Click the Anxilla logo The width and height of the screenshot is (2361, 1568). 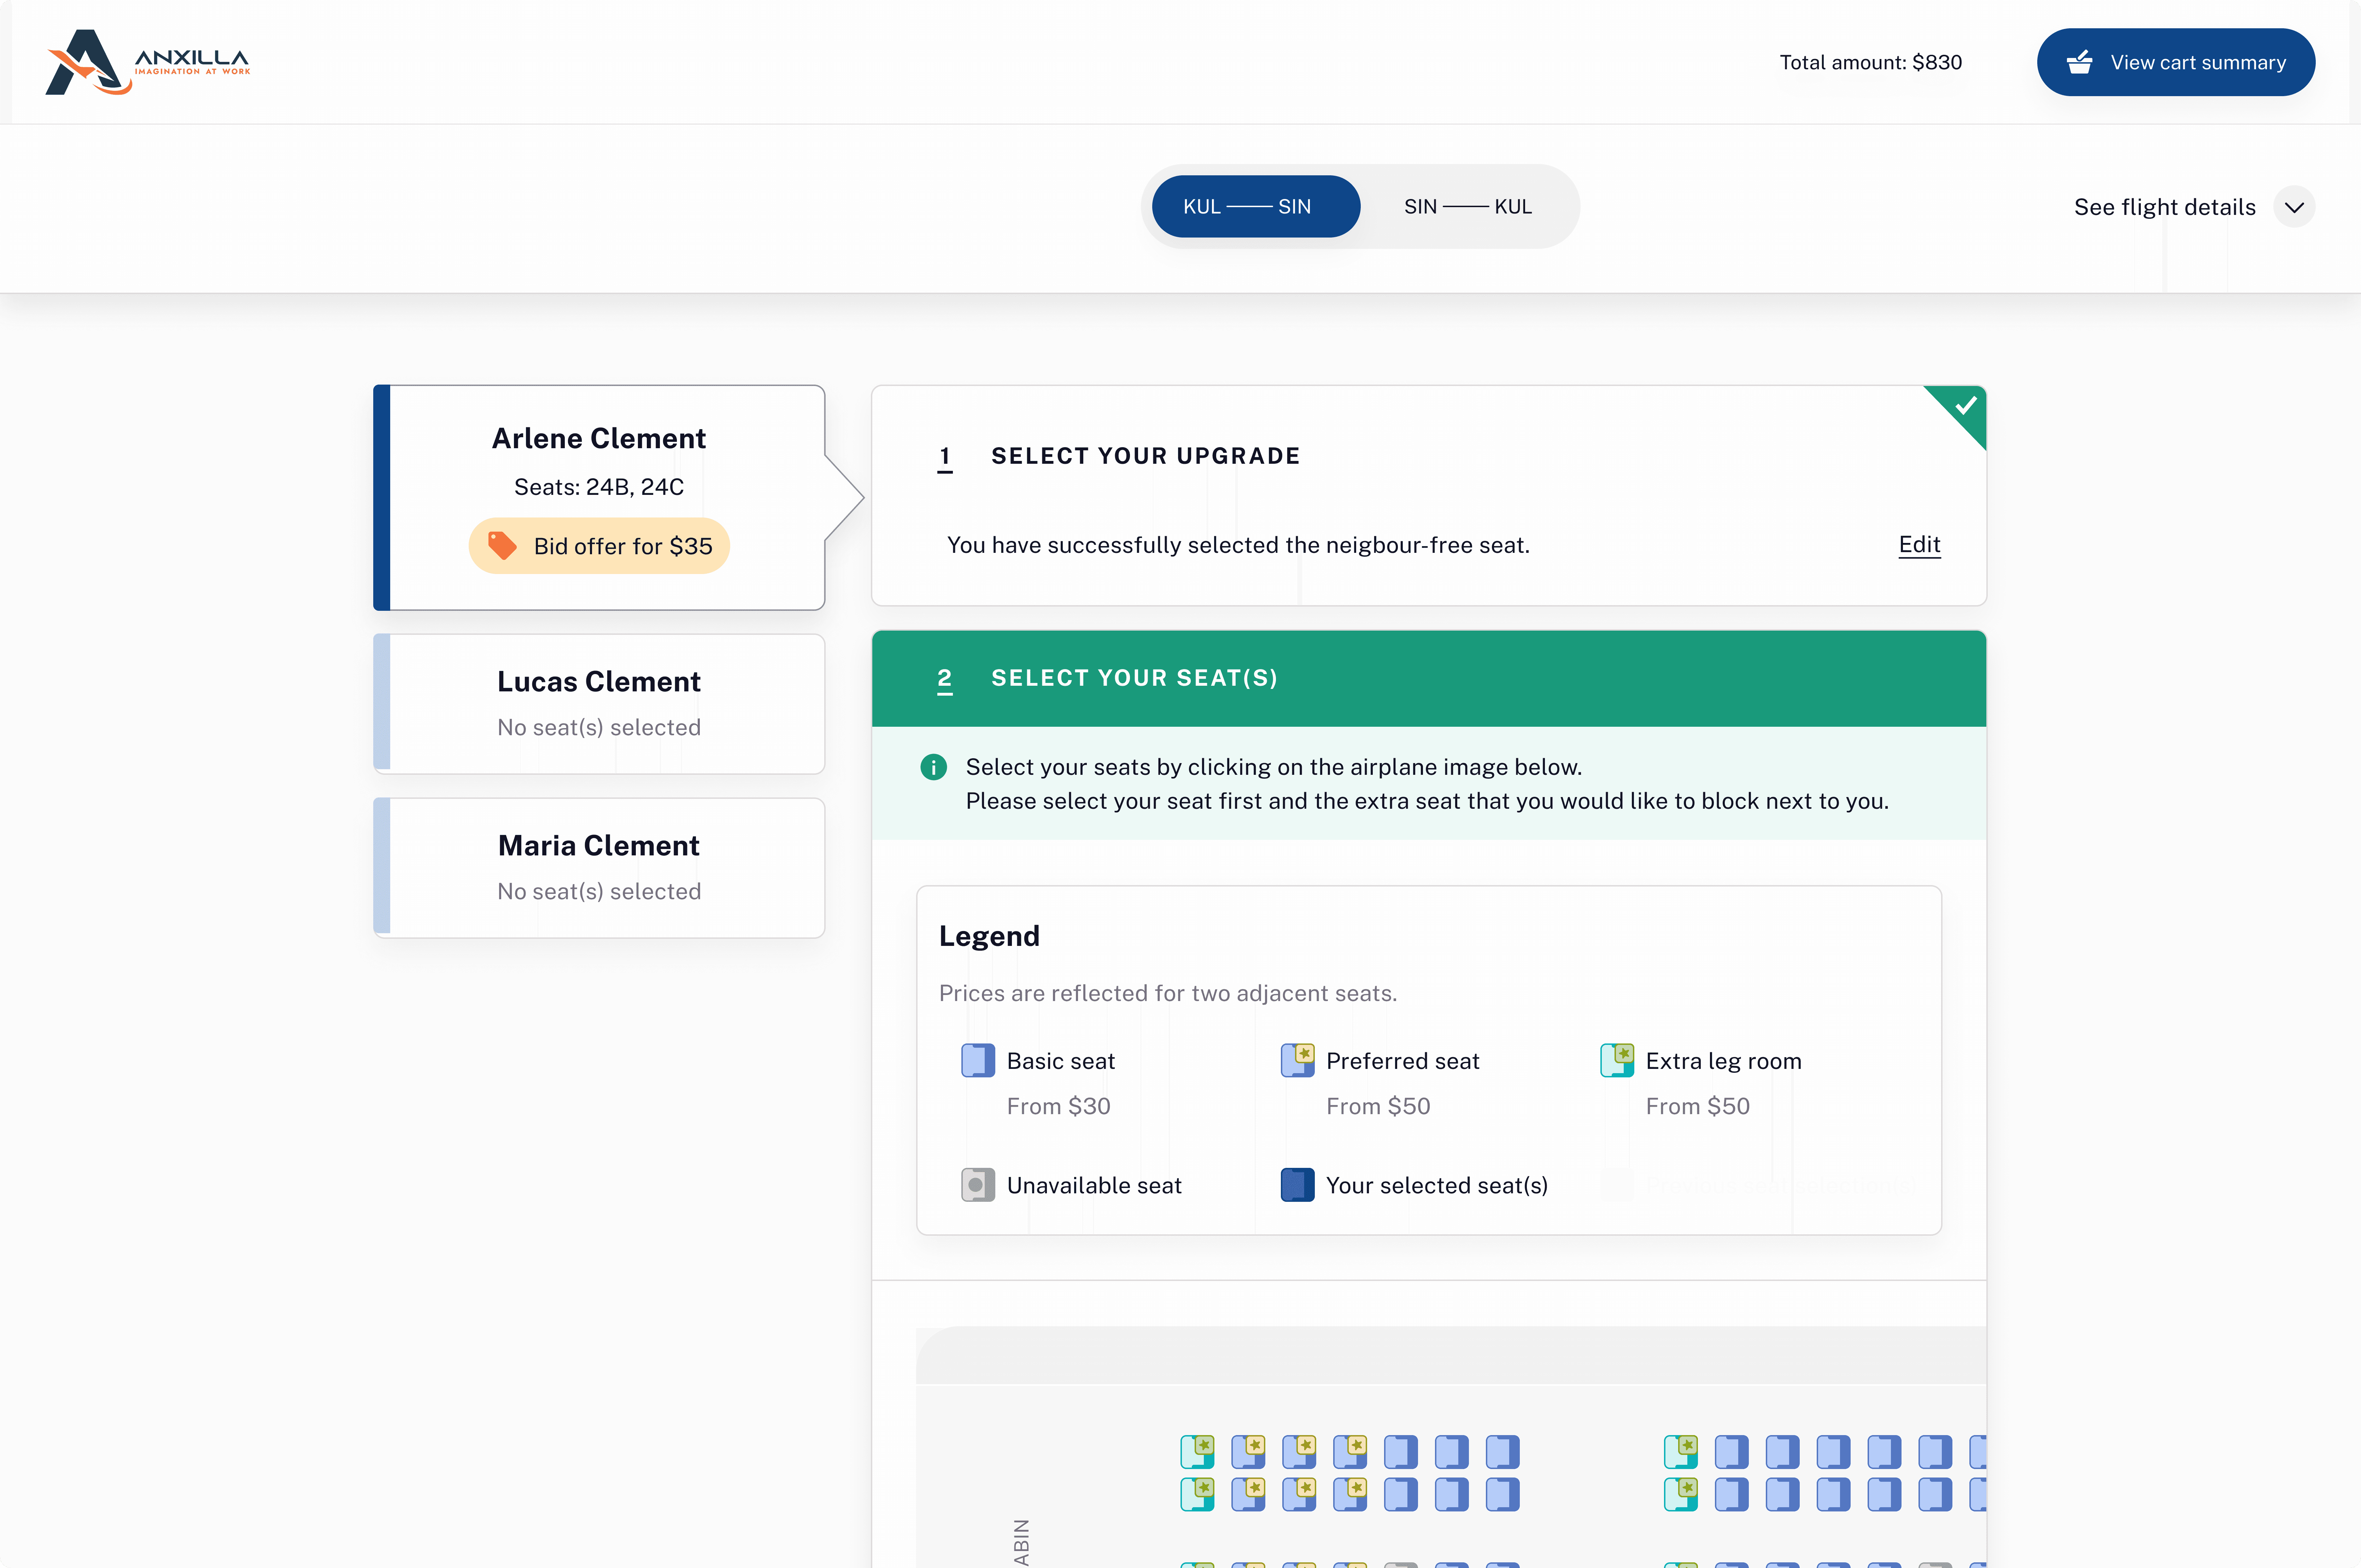pyautogui.click(x=148, y=62)
